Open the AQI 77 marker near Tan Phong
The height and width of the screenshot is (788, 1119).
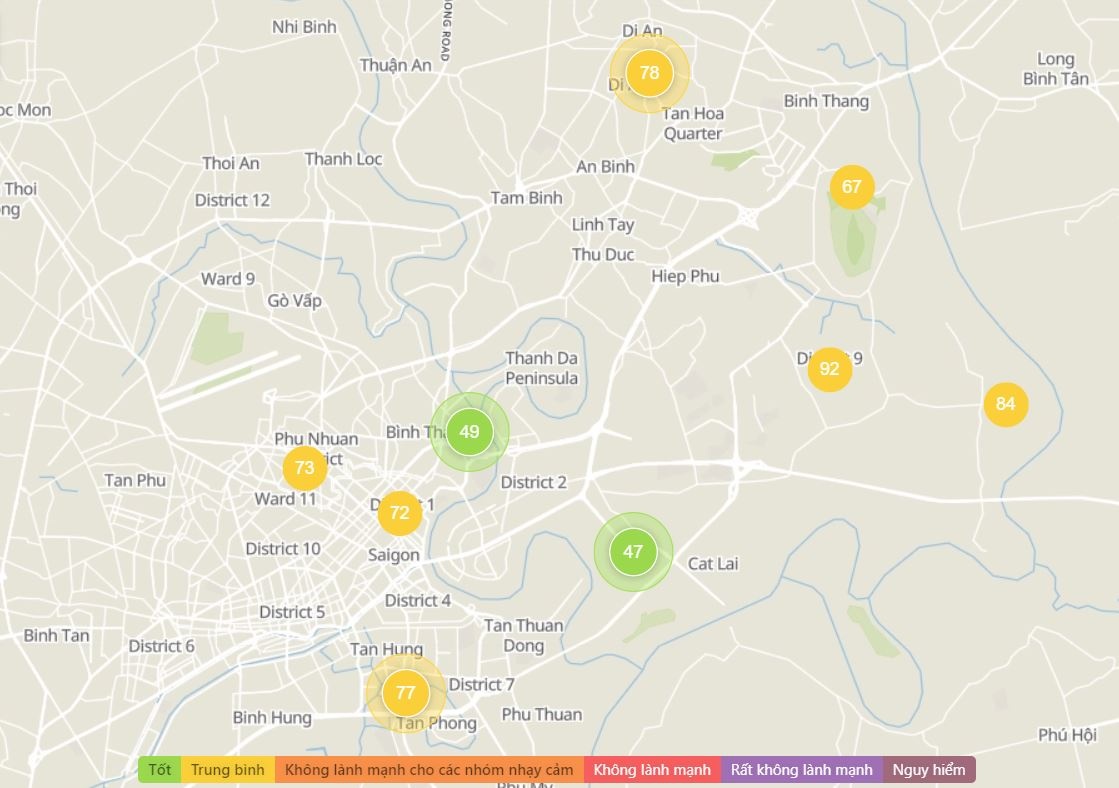tap(405, 693)
